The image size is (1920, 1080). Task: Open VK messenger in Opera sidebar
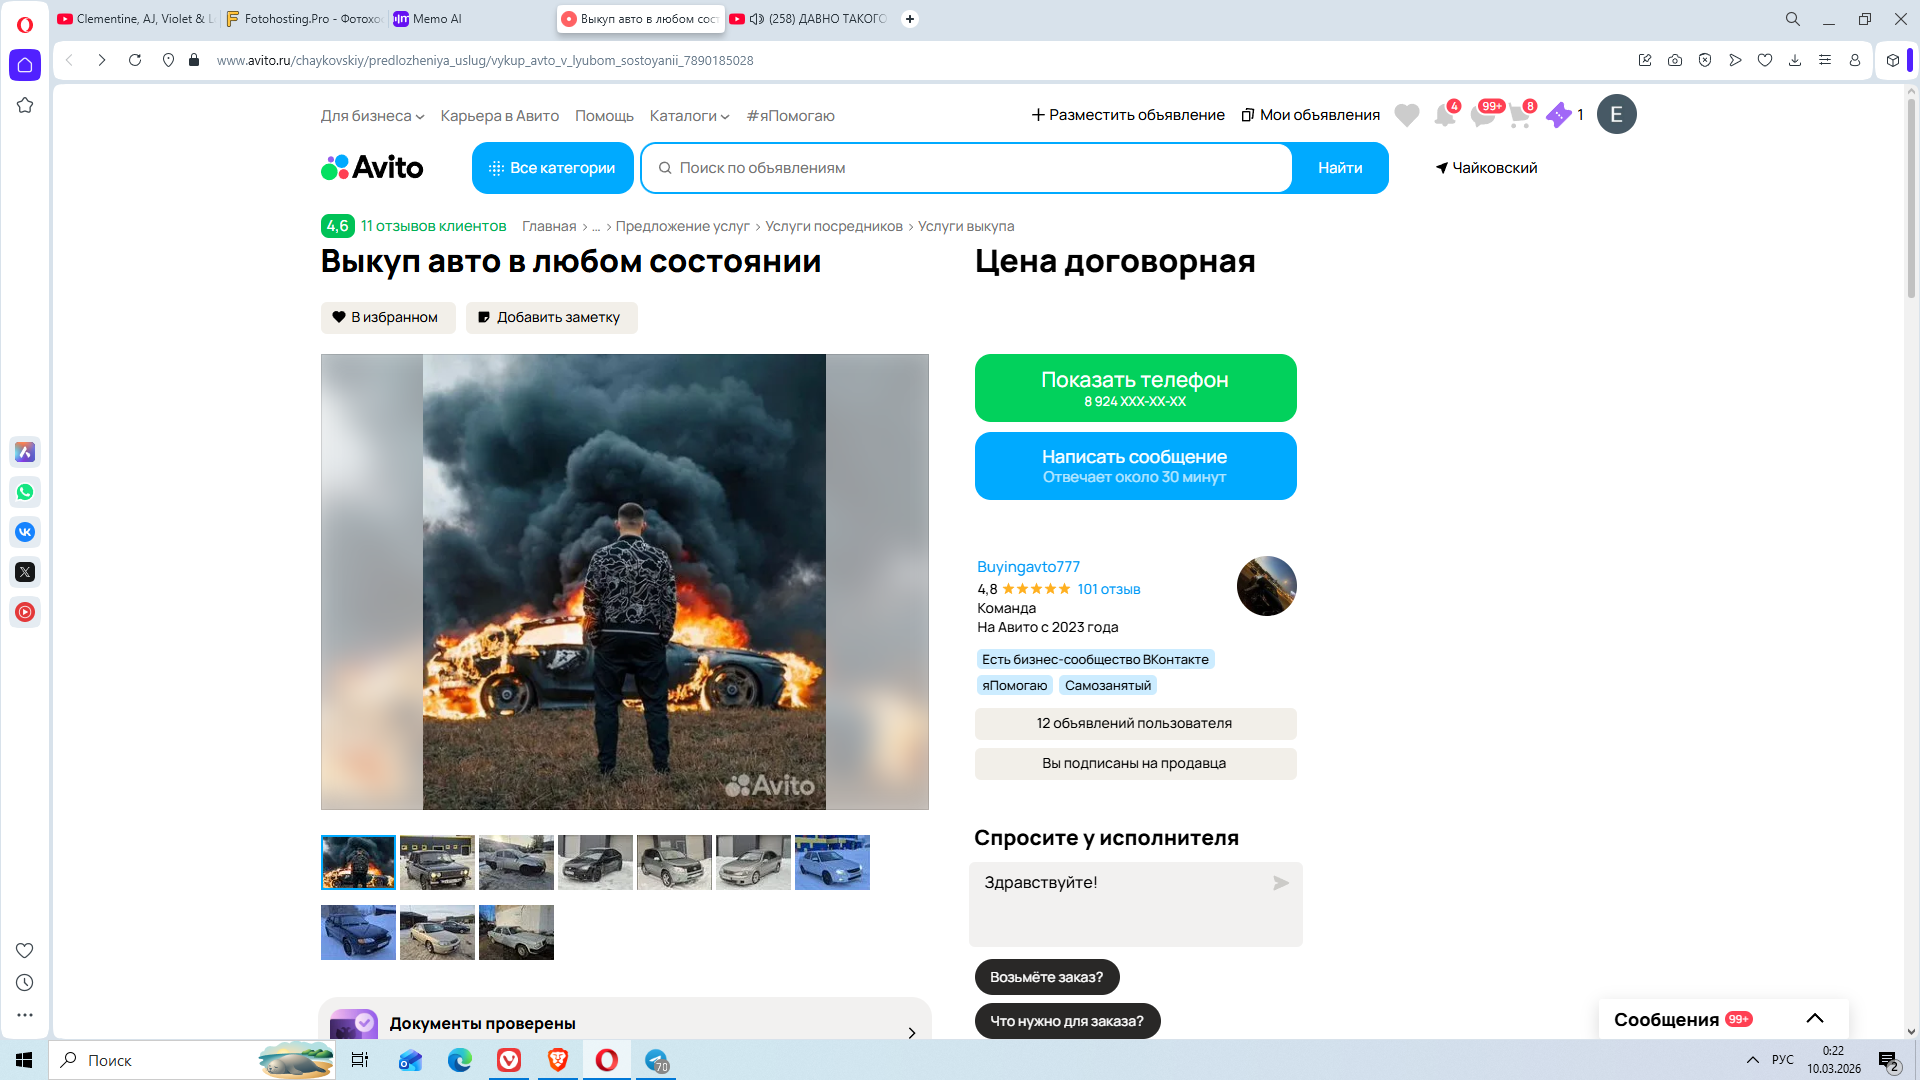click(25, 532)
